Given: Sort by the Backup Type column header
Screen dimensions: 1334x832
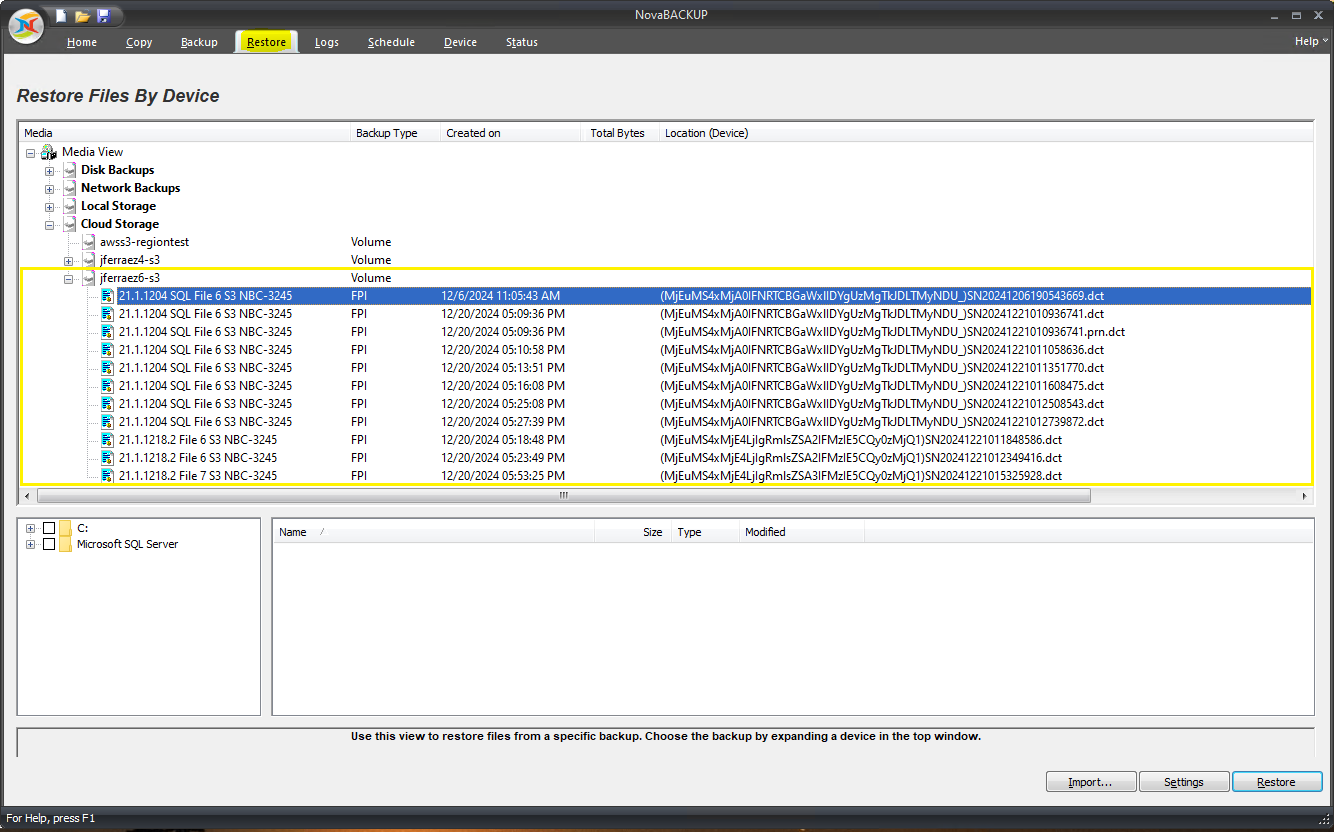Looking at the screenshot, I should [396, 133].
